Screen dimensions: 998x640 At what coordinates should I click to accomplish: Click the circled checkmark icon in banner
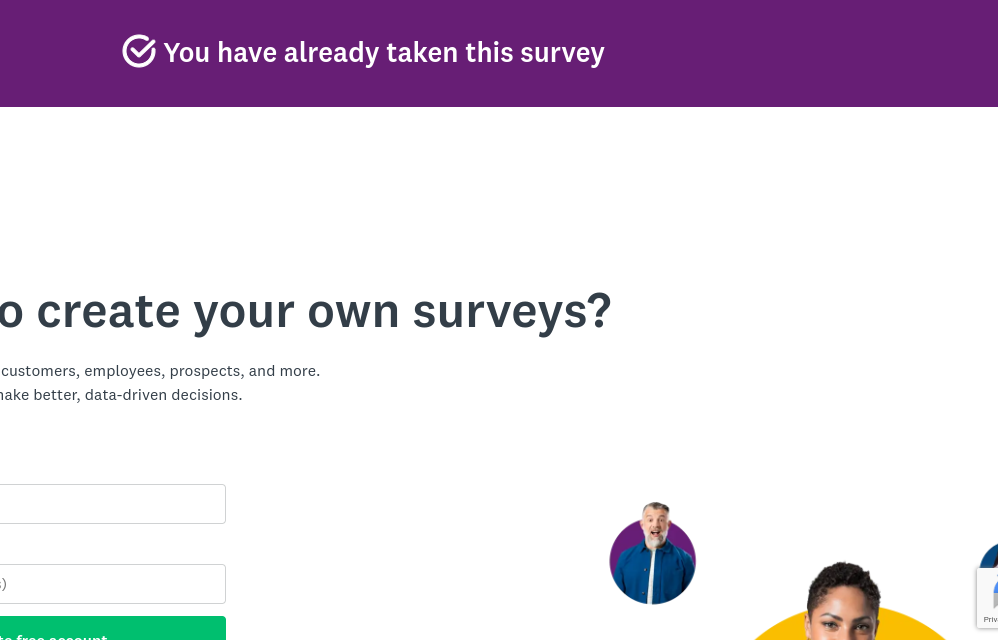[139, 51]
